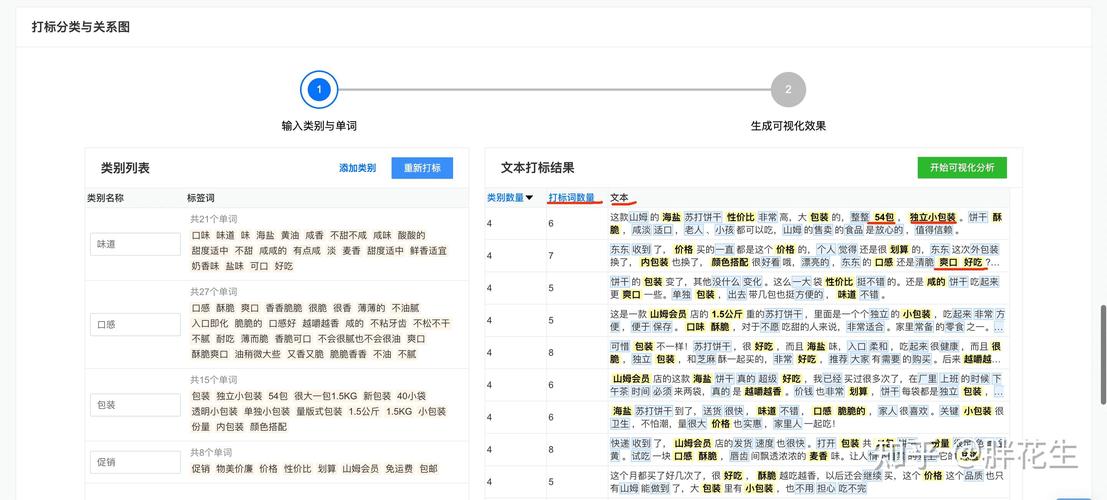Click result row starting 这个月都买了好几次了
Image resolution: width=1107 pixels, height=500 pixels.
747,482
